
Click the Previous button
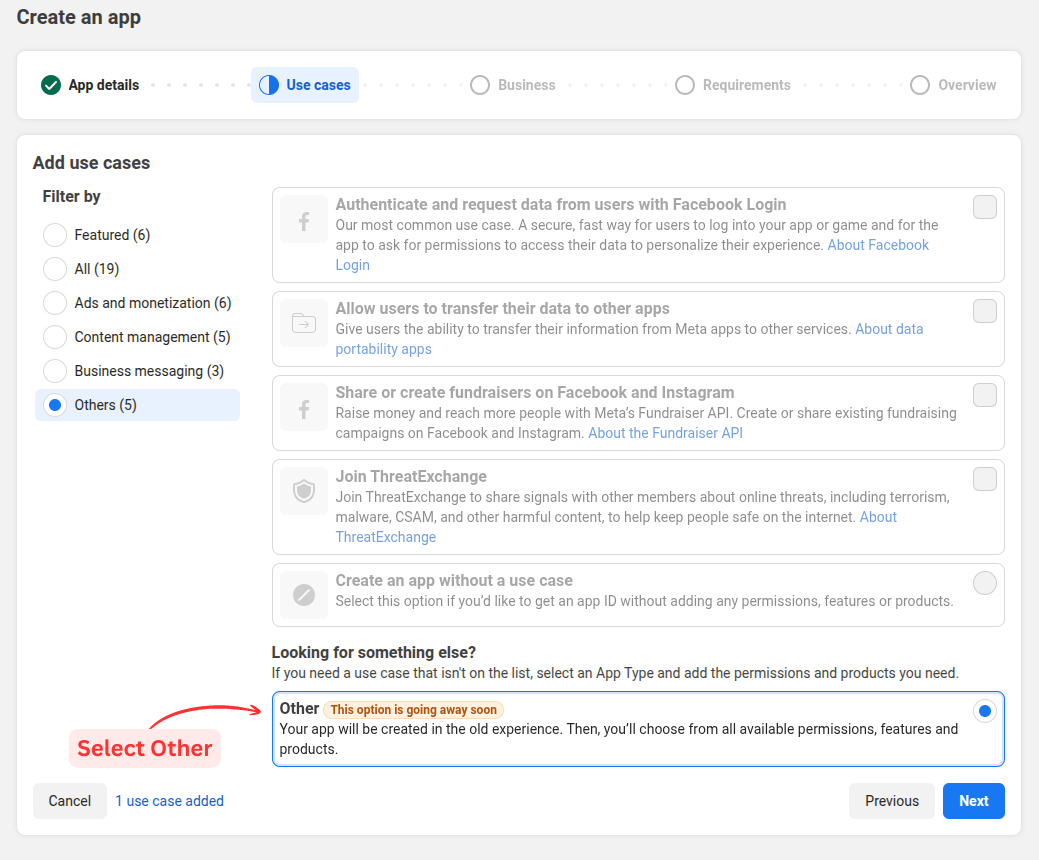(x=892, y=801)
